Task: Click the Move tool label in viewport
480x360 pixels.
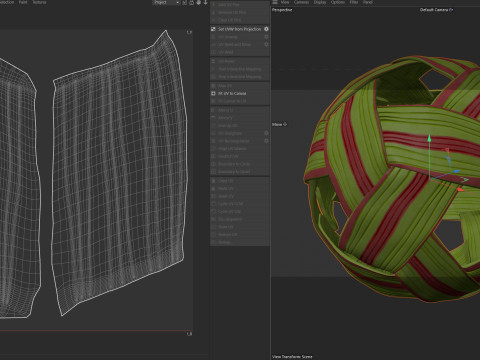Action: pos(279,124)
